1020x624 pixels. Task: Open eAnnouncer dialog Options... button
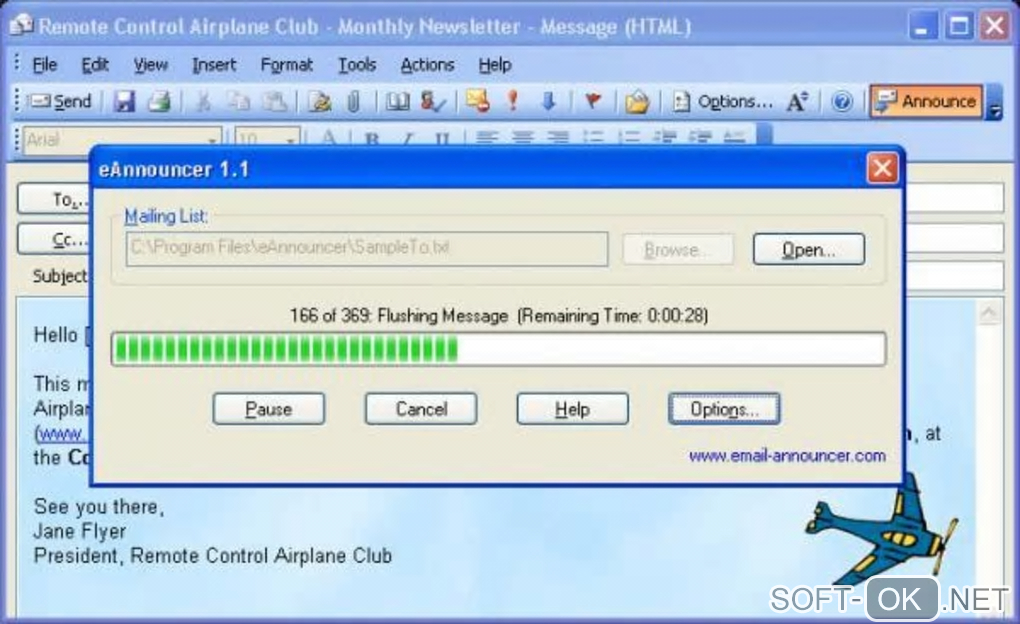[x=724, y=409]
